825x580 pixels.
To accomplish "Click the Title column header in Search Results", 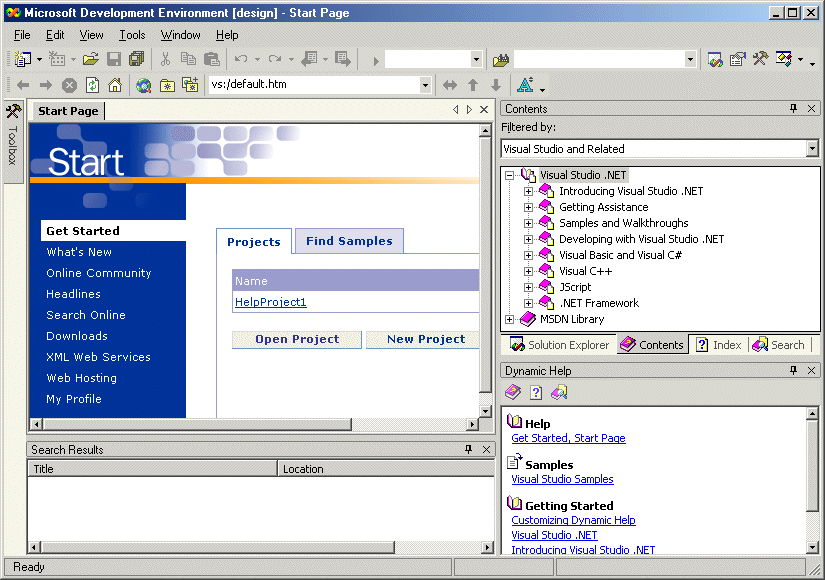I will pyautogui.click(x=152, y=469).
